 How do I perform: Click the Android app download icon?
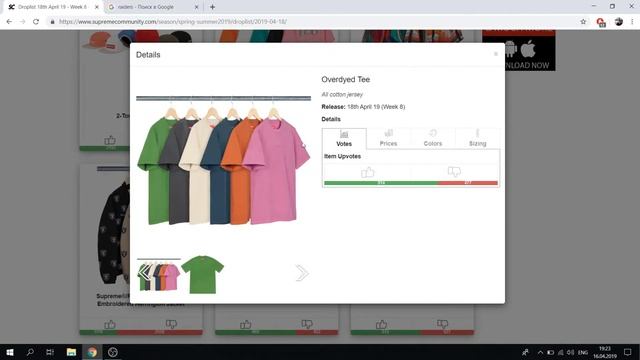pos(510,49)
